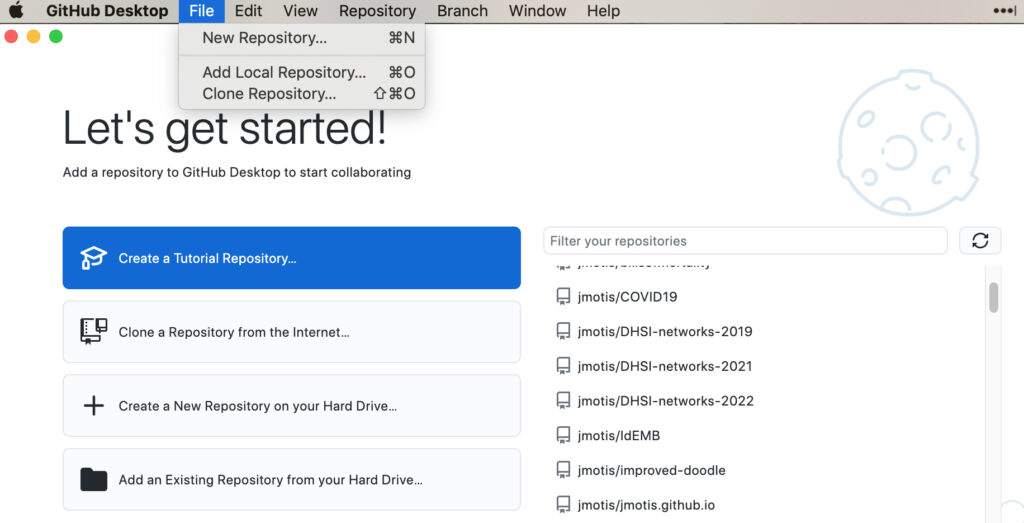Click Add an Existing Repository from your Hard Drive
1024x523 pixels.
tap(291, 479)
